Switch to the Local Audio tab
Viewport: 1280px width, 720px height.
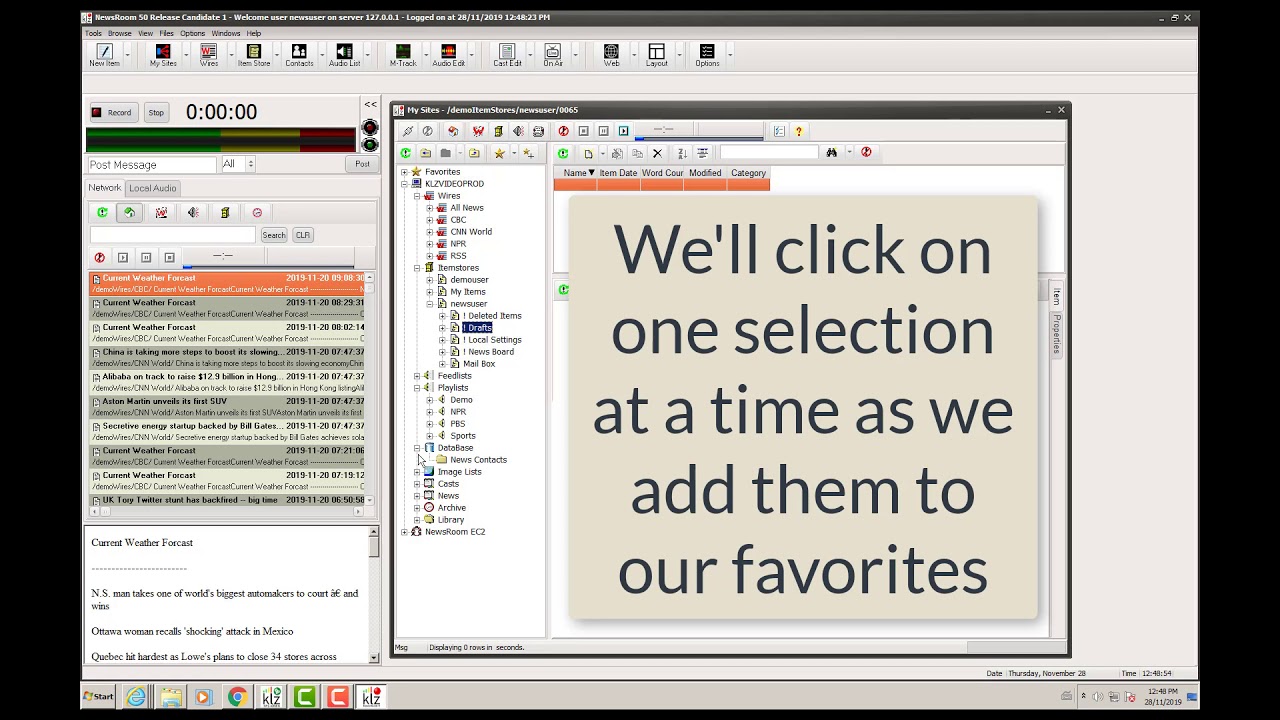pos(152,188)
